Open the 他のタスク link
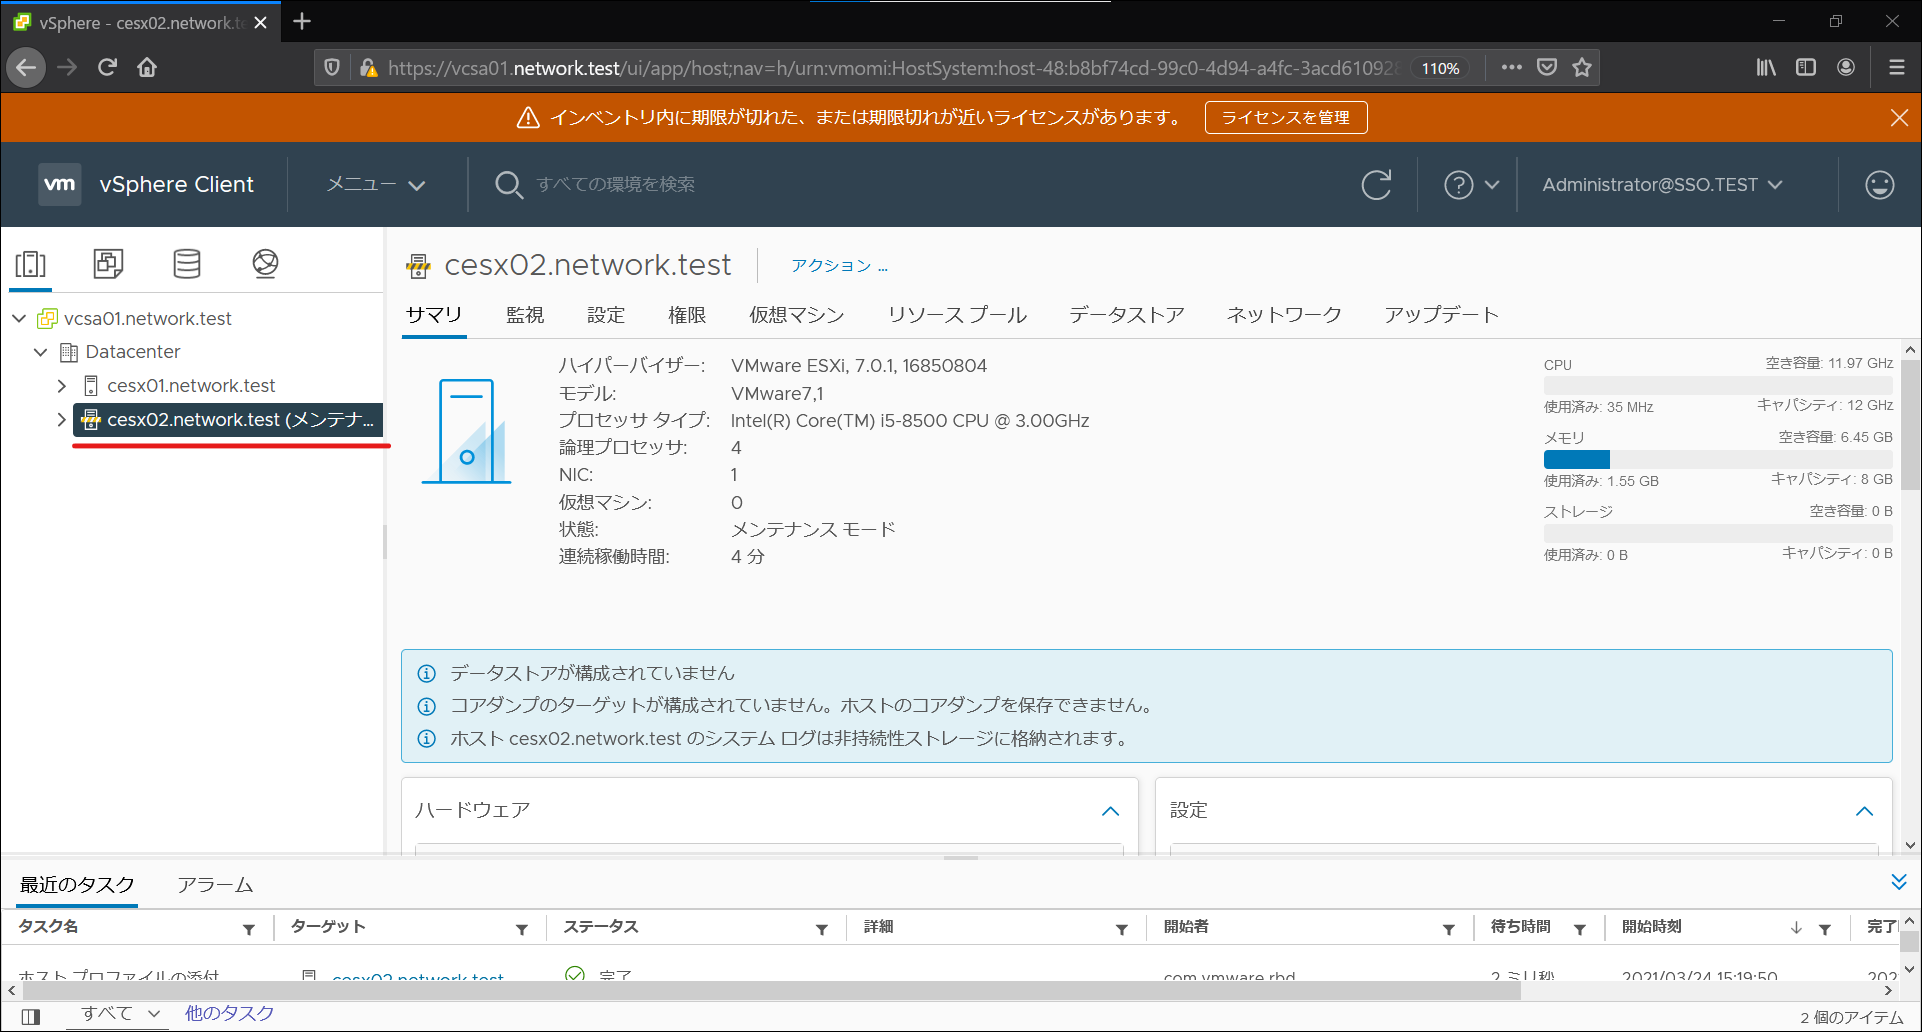 229,1013
